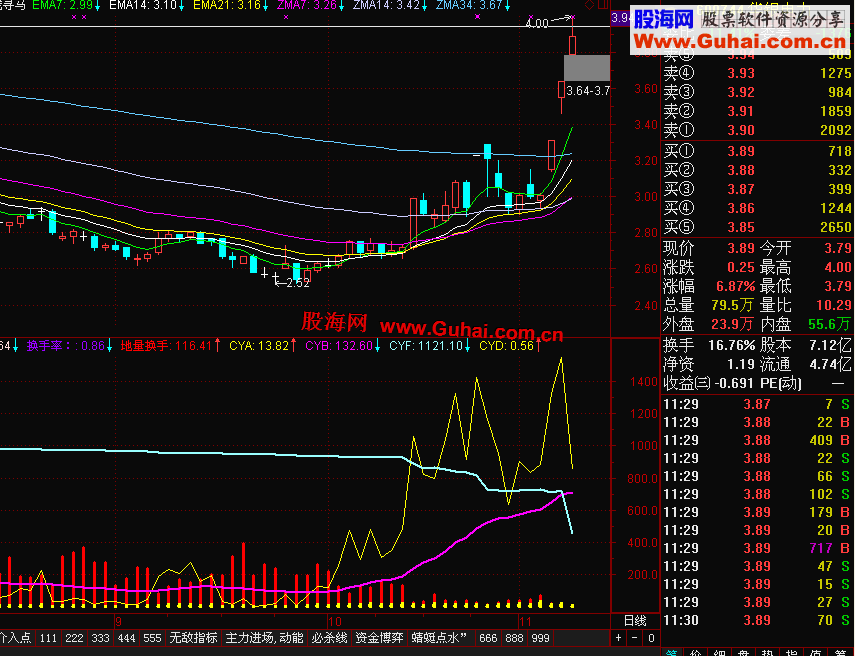Click the 4.00 high price marker
The width and height of the screenshot is (855, 656).
coord(537,23)
